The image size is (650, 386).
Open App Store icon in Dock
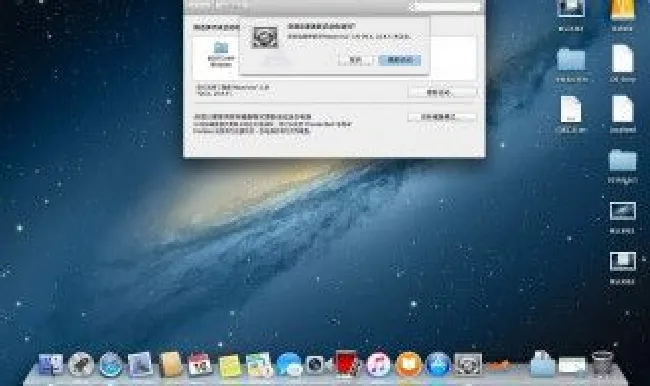point(438,365)
